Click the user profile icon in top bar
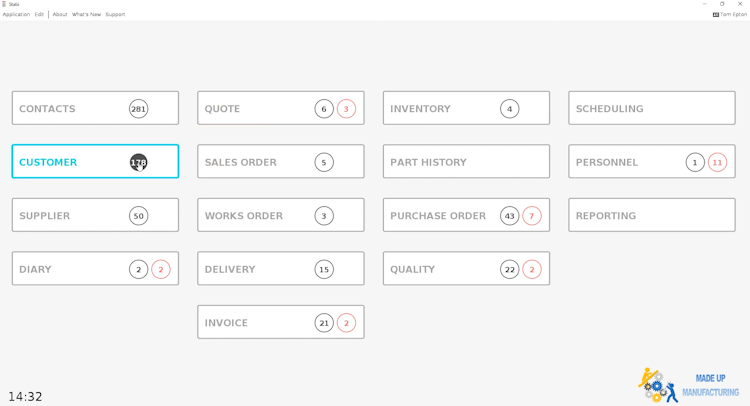 coord(716,15)
